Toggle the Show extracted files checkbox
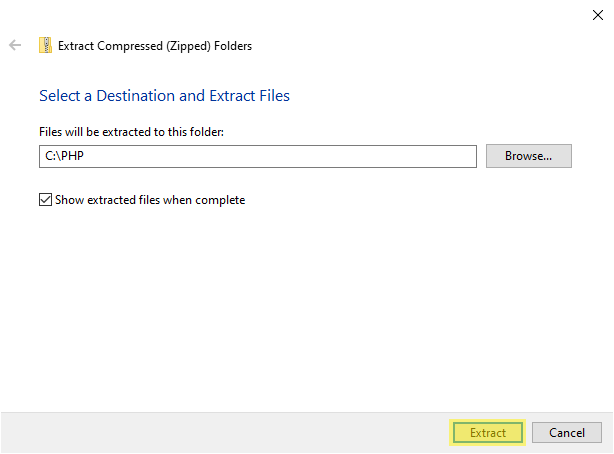 pos(45,200)
